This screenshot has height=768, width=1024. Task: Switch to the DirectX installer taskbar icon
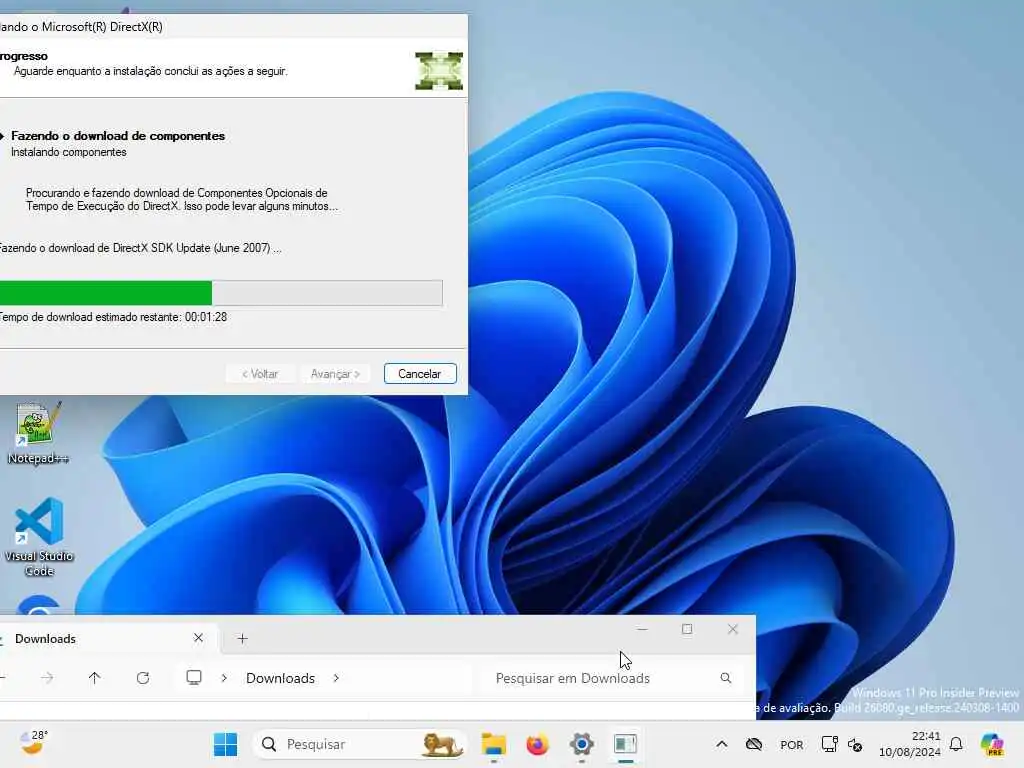(625, 744)
